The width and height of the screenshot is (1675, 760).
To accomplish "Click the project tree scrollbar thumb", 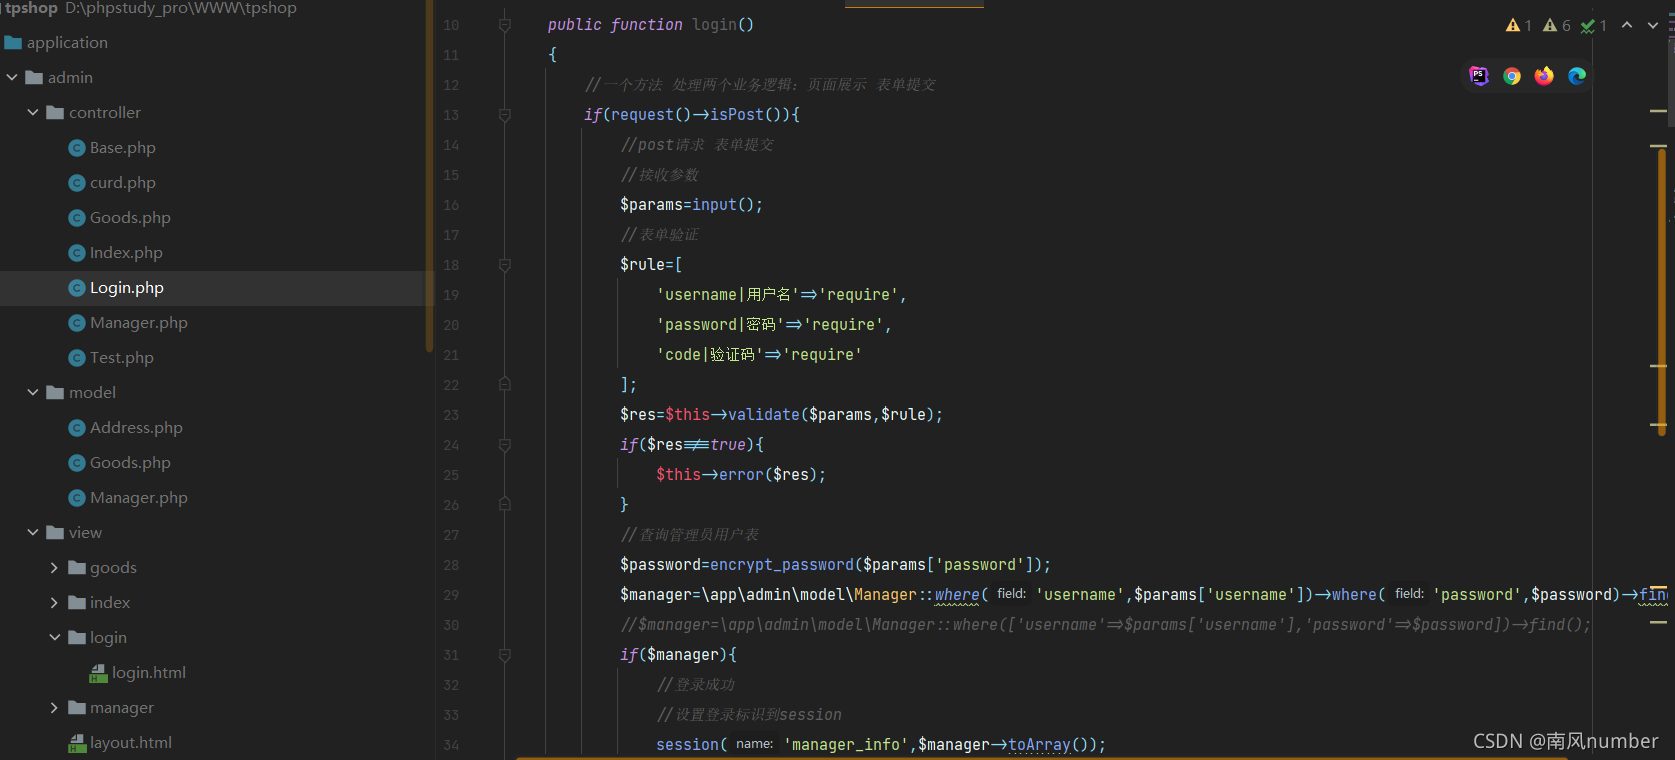I will (x=429, y=176).
